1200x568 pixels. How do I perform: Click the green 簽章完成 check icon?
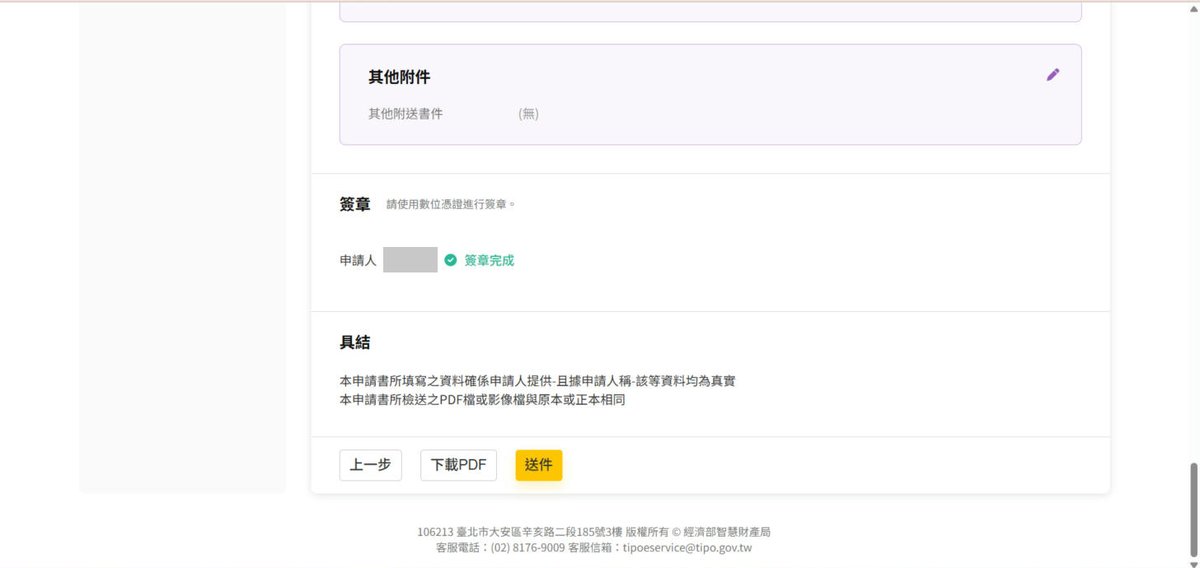(451, 260)
